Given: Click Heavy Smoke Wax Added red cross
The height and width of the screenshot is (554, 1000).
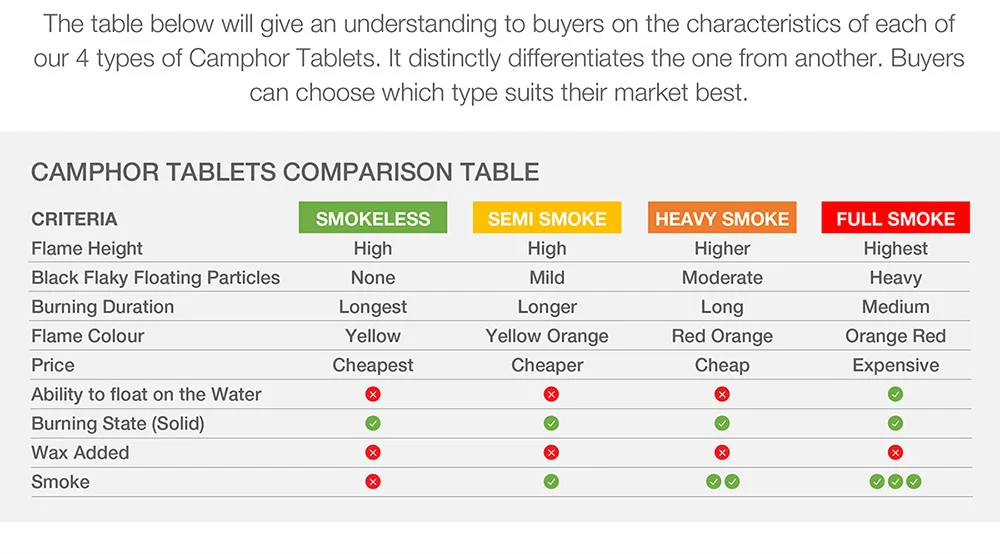Looking at the screenshot, I should [722, 453].
